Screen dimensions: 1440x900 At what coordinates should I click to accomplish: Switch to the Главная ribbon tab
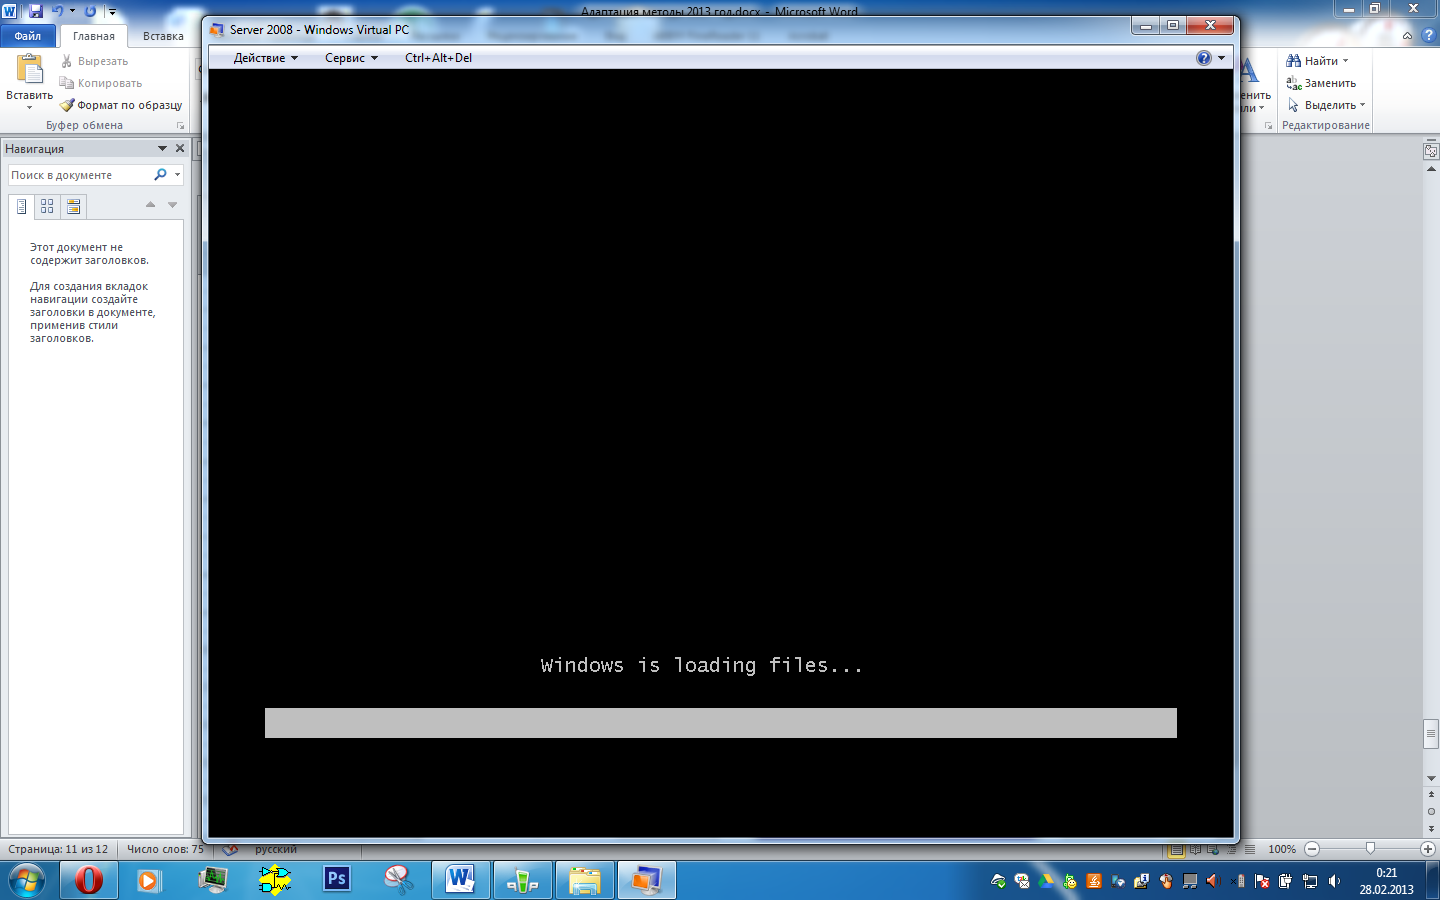(94, 36)
